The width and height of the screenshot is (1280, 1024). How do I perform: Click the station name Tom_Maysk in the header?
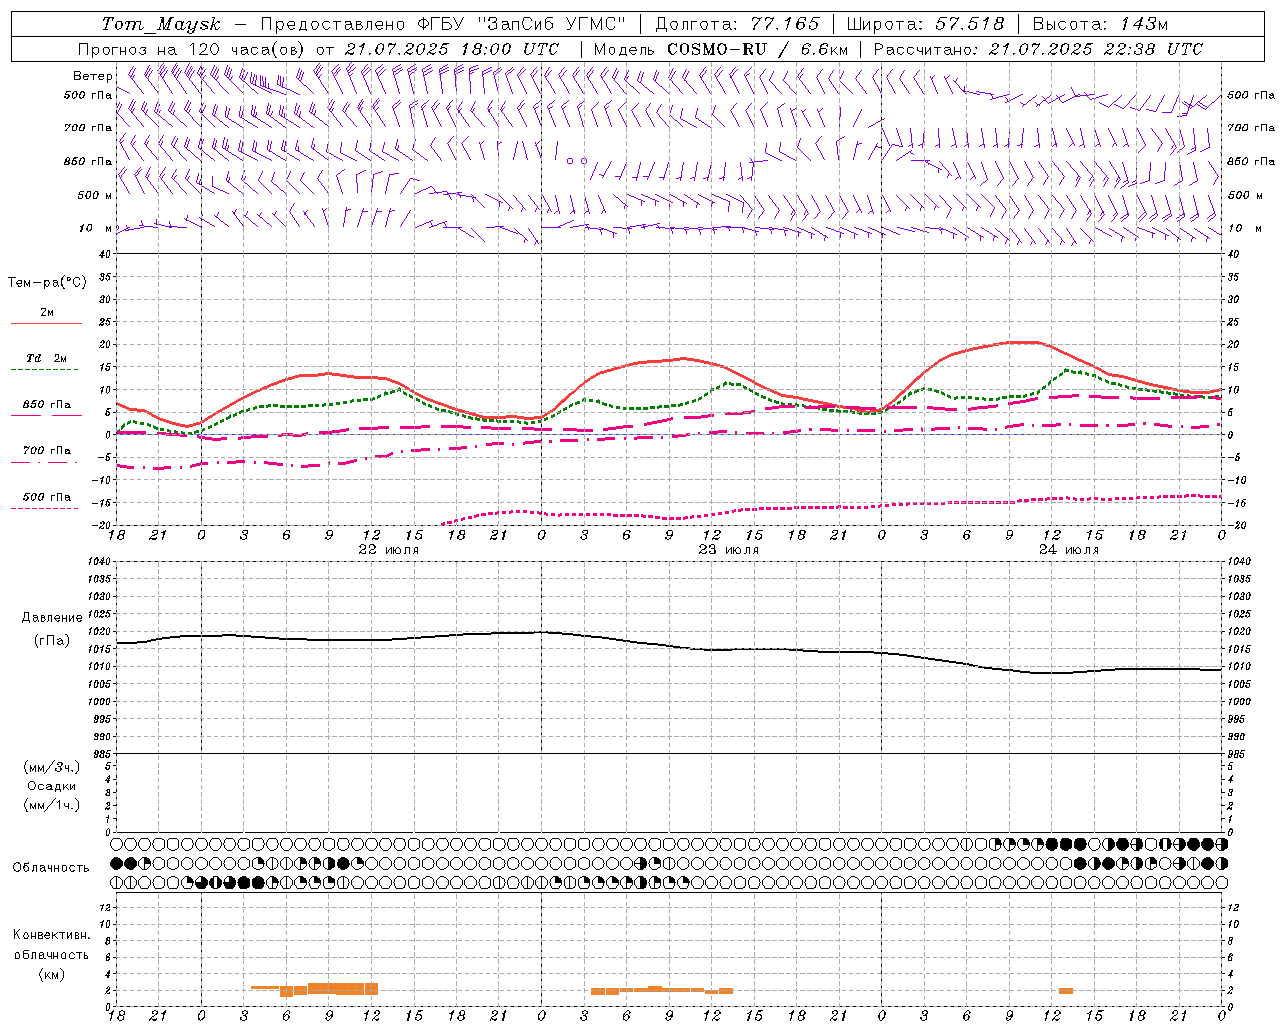[161, 24]
